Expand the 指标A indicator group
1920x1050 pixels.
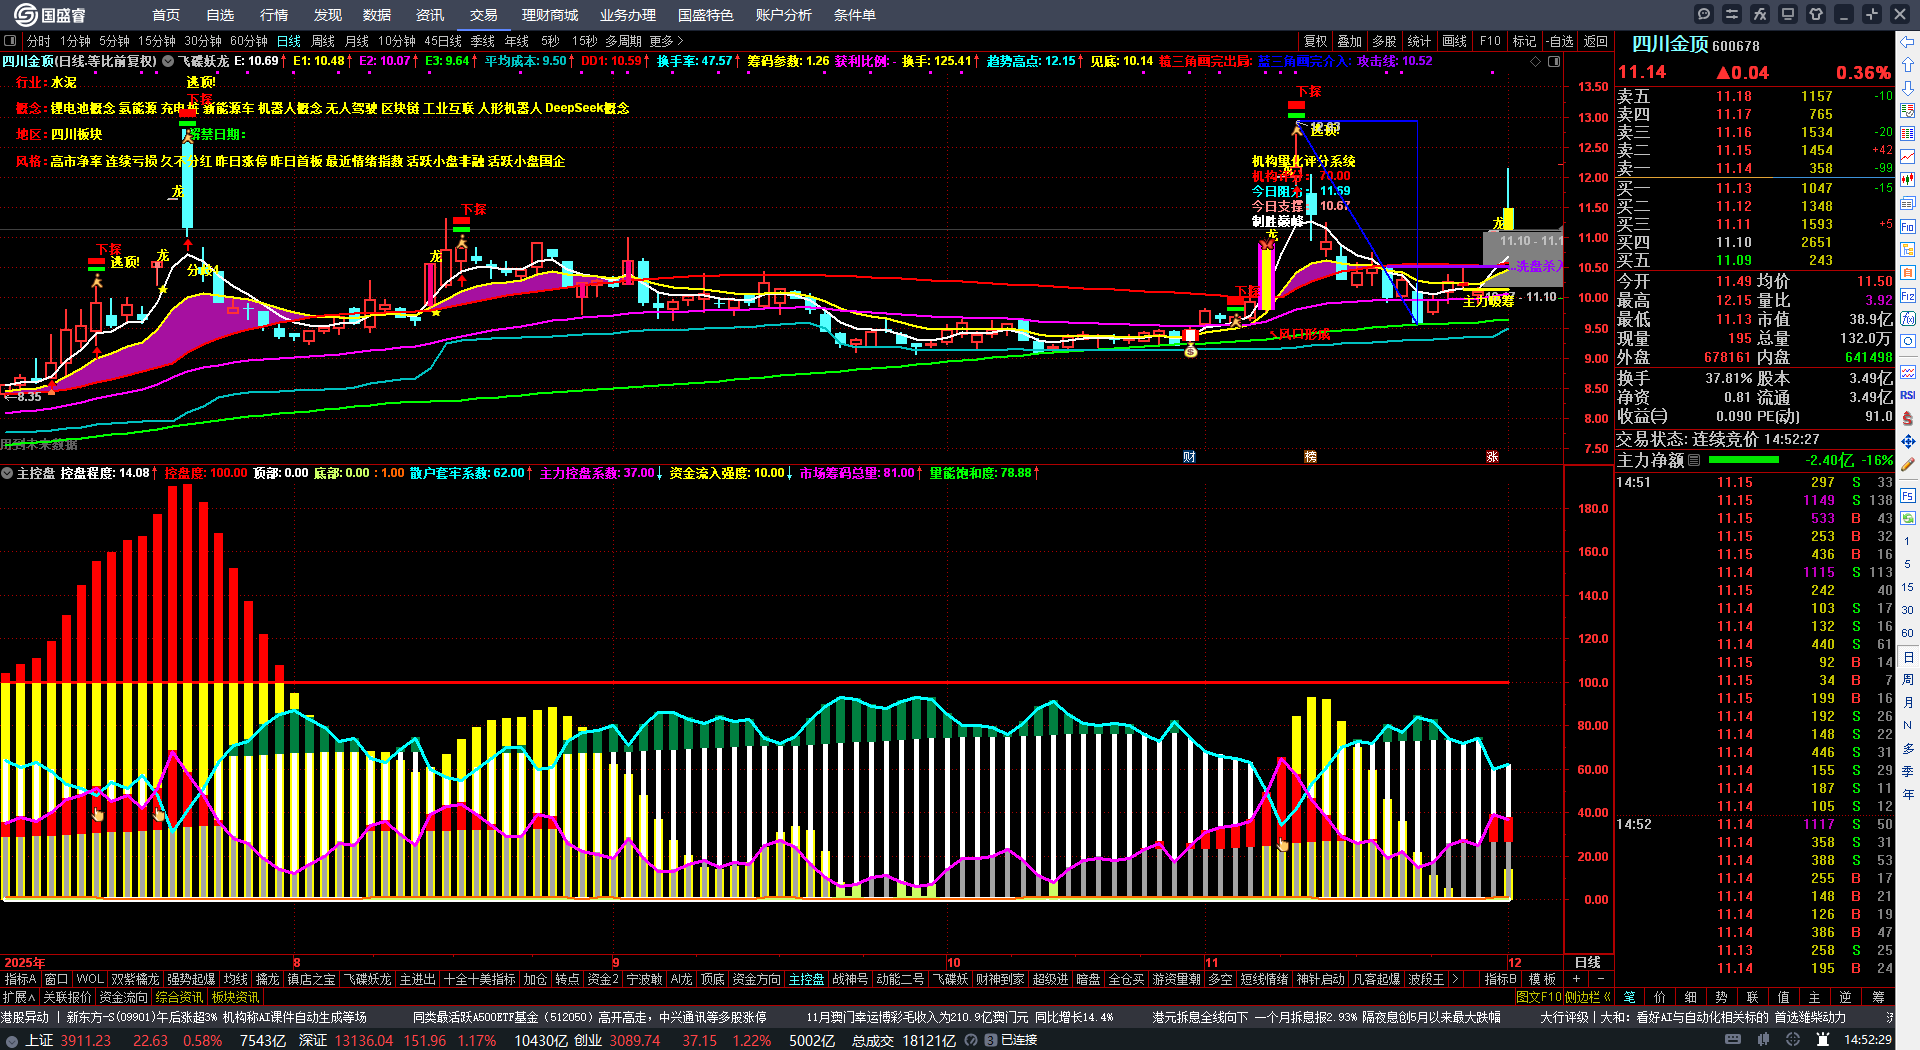[20, 979]
